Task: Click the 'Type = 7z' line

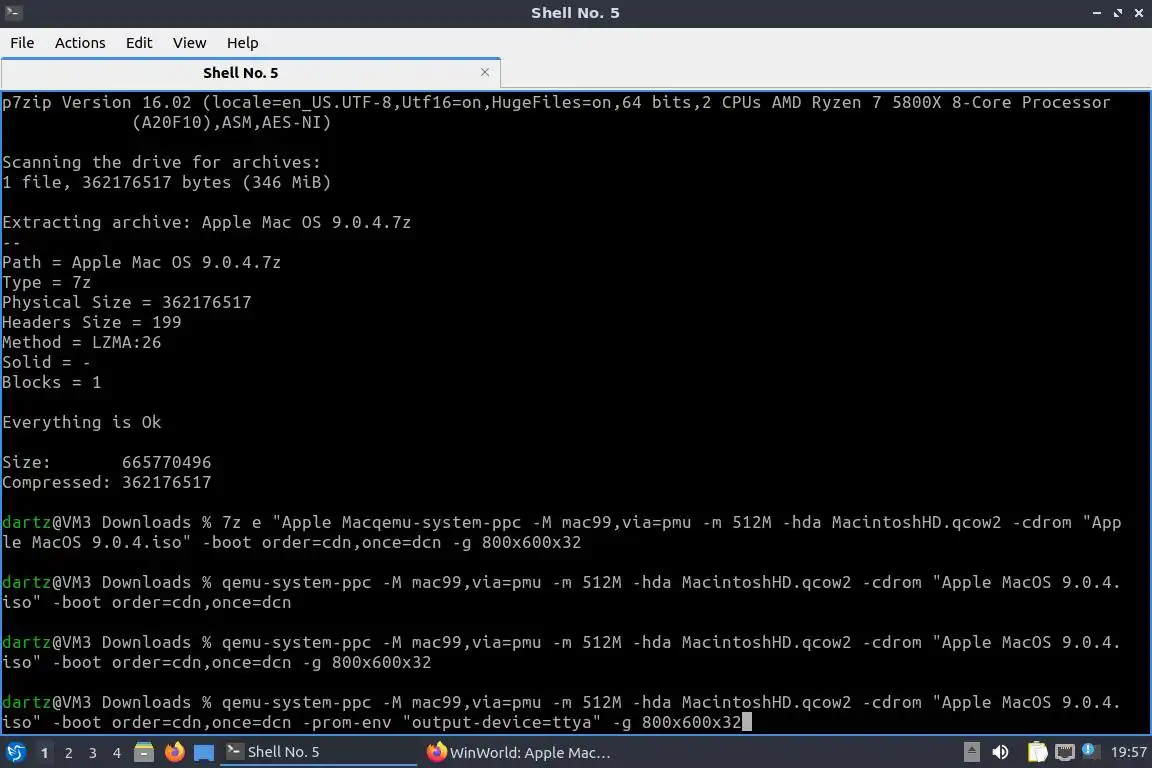Action: 46,282
